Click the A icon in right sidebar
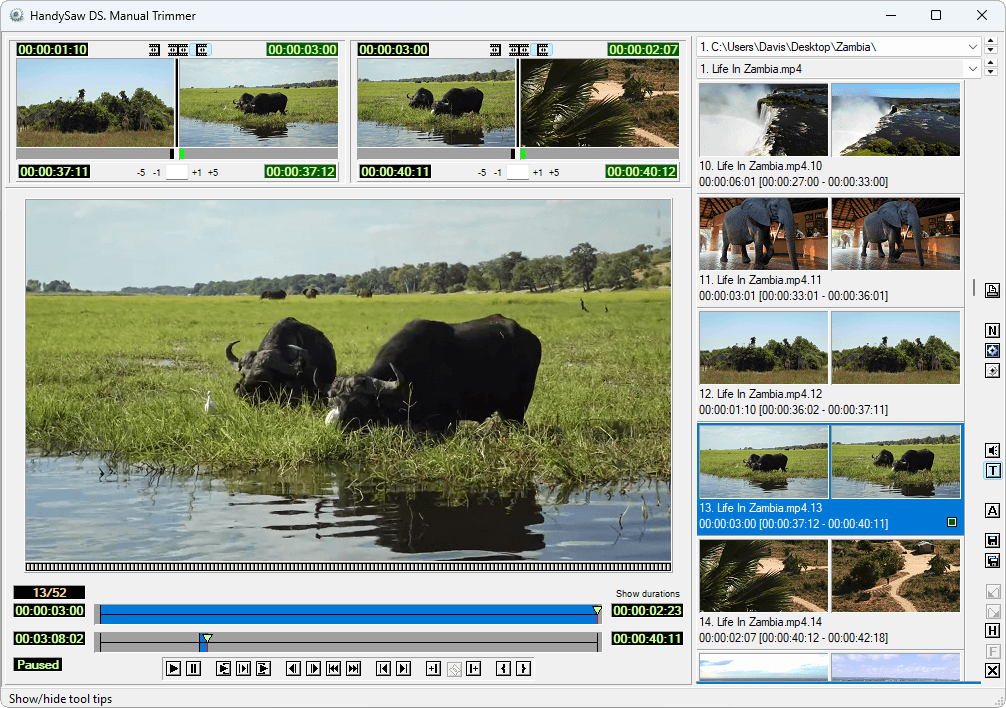Screen dimensions: 1006x708 pyautogui.click(x=992, y=510)
